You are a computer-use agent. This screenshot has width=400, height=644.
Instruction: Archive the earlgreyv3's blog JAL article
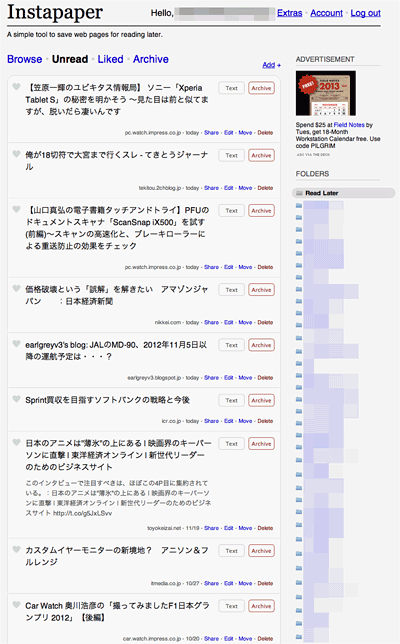[261, 345]
